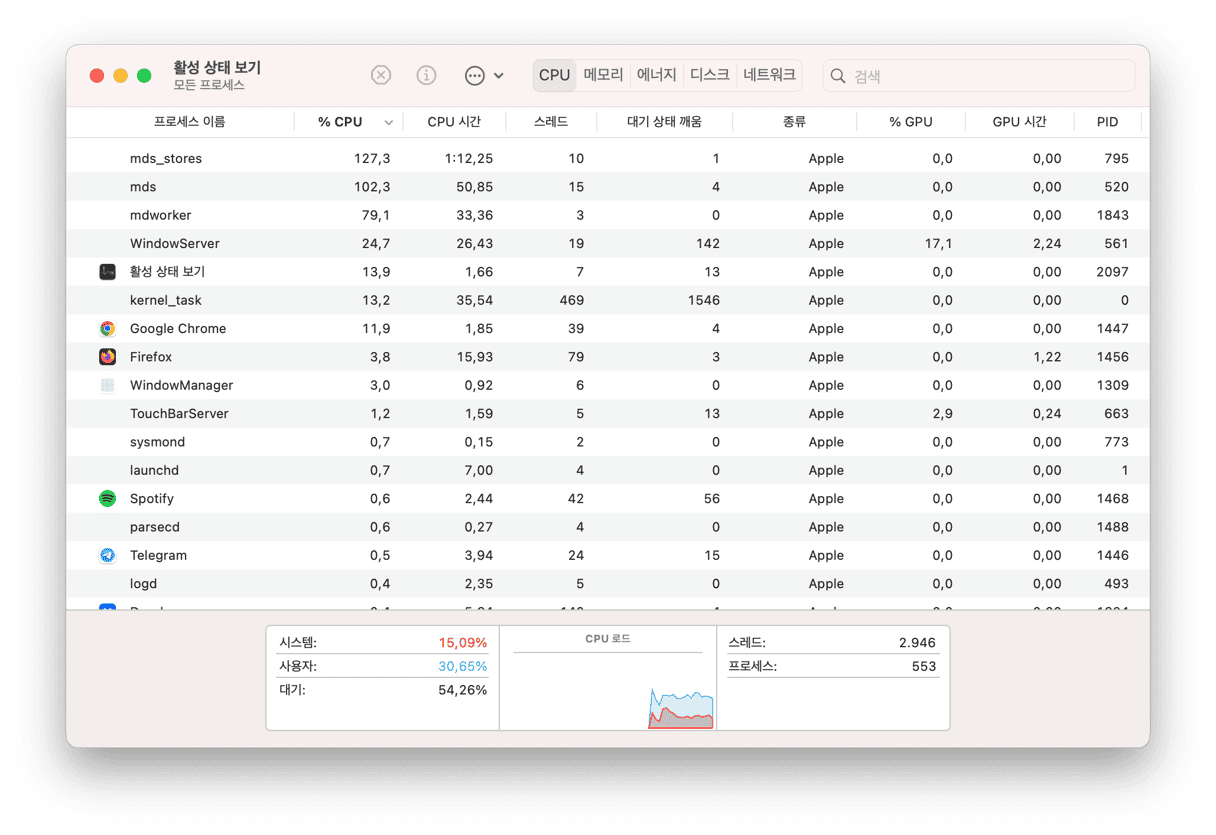Viewport: 1216px width, 835px height.
Task: Open the ellipsis more-options menu
Action: tap(484, 75)
